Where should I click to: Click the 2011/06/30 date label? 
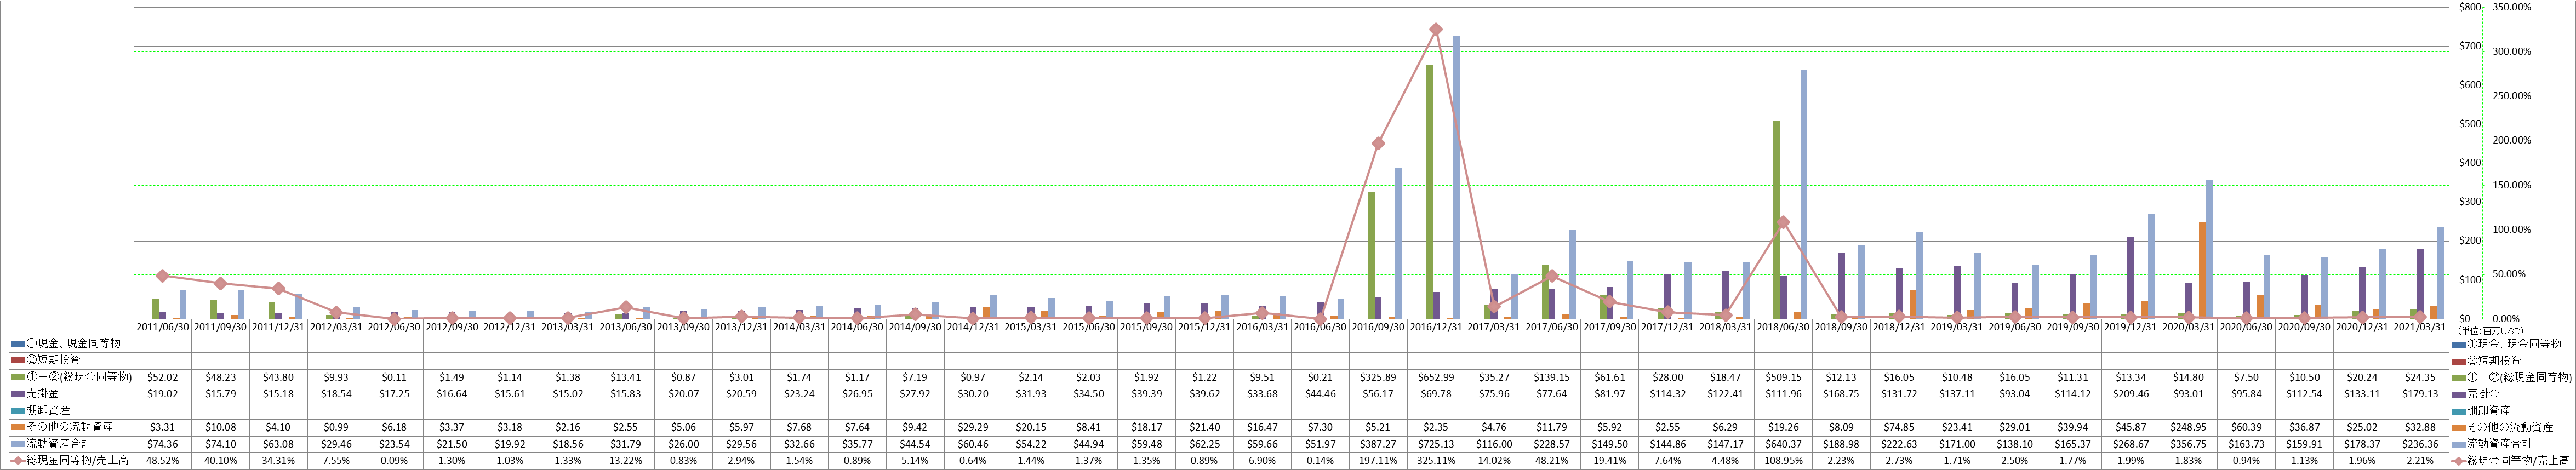[x=162, y=327]
